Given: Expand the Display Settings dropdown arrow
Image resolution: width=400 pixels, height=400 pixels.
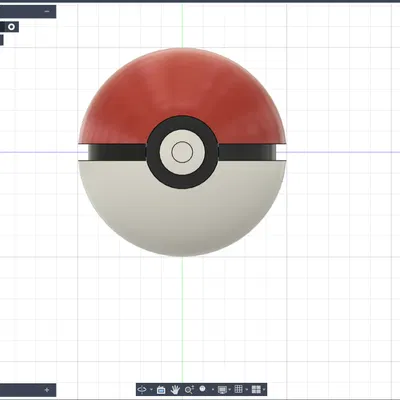Looking at the screenshot, I should (x=230, y=389).
